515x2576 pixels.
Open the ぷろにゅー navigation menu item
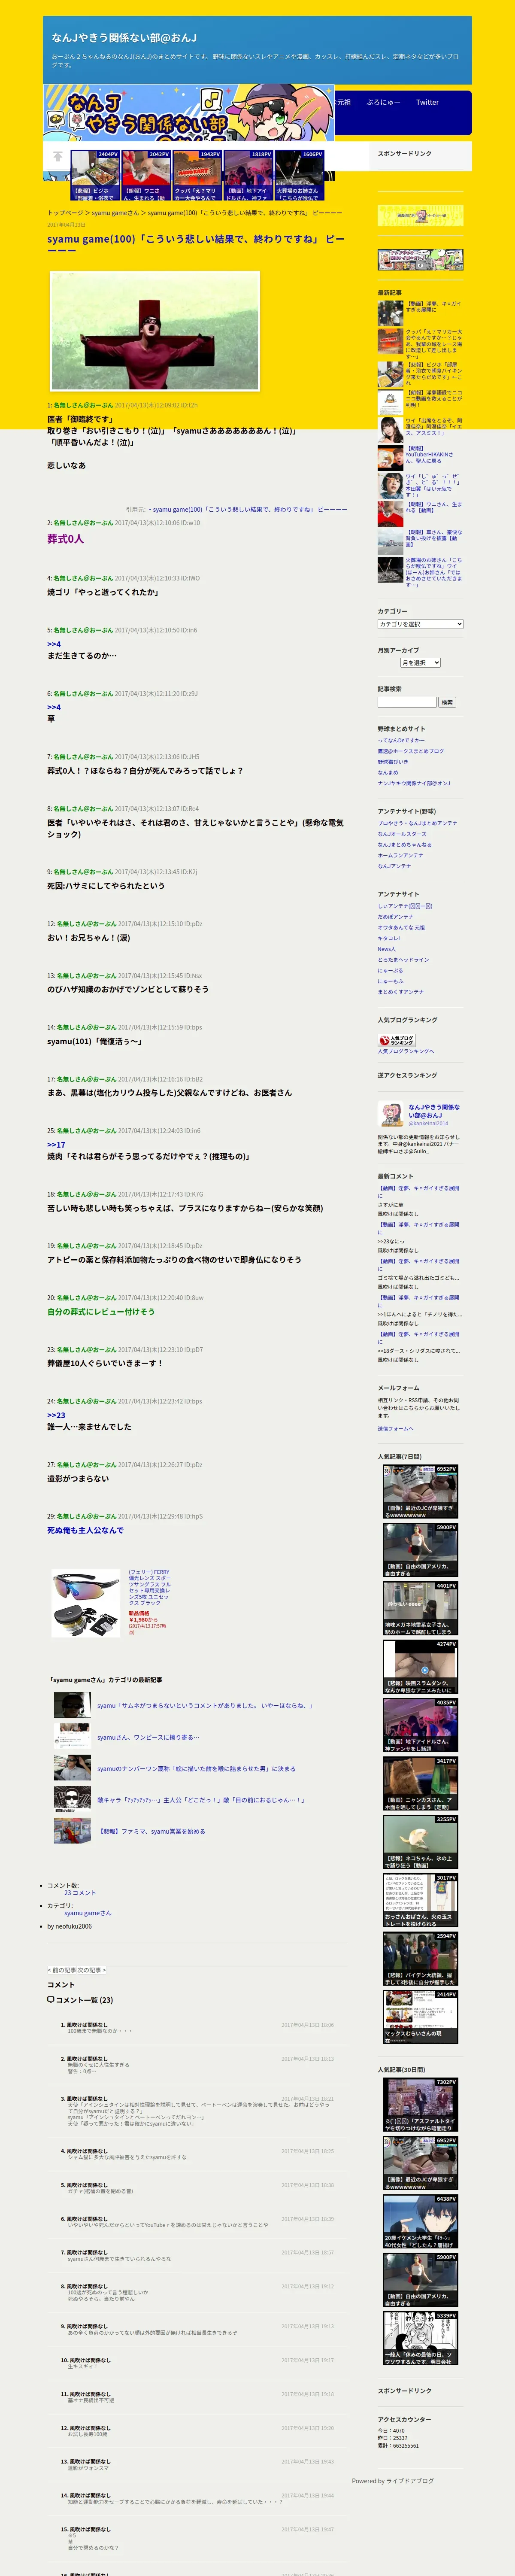(x=383, y=102)
